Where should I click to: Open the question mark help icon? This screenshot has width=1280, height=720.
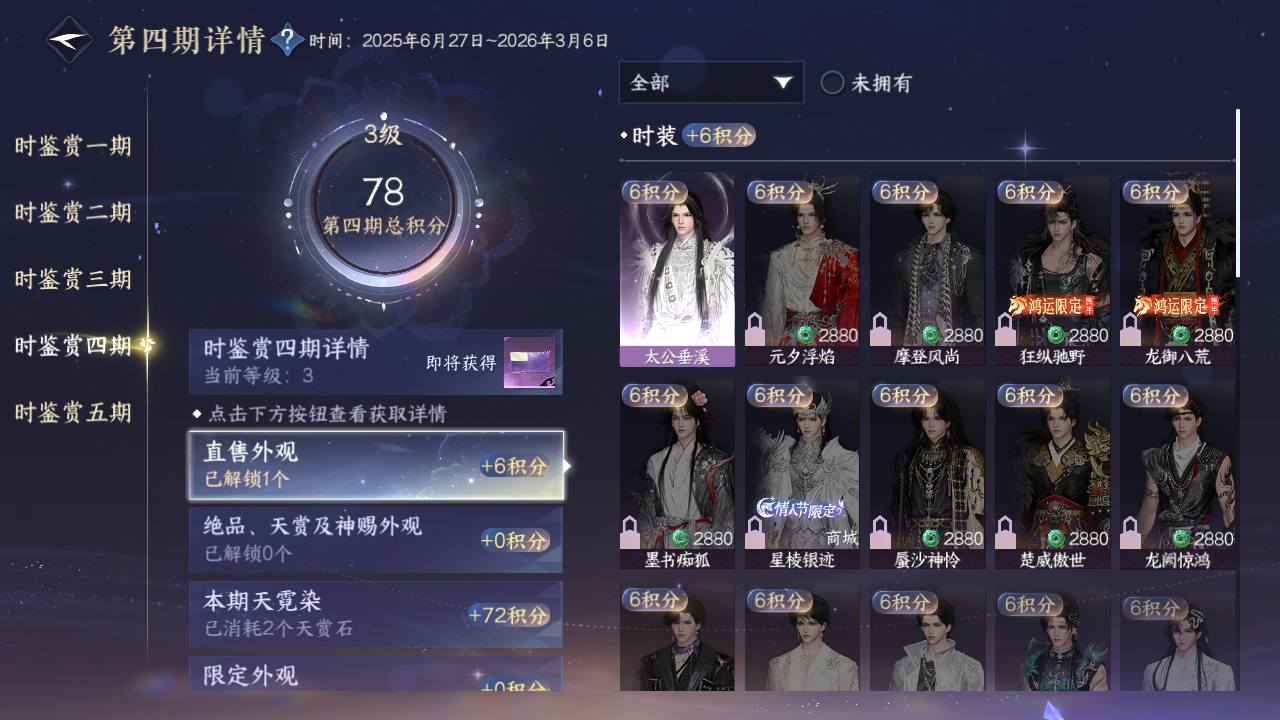[x=287, y=40]
